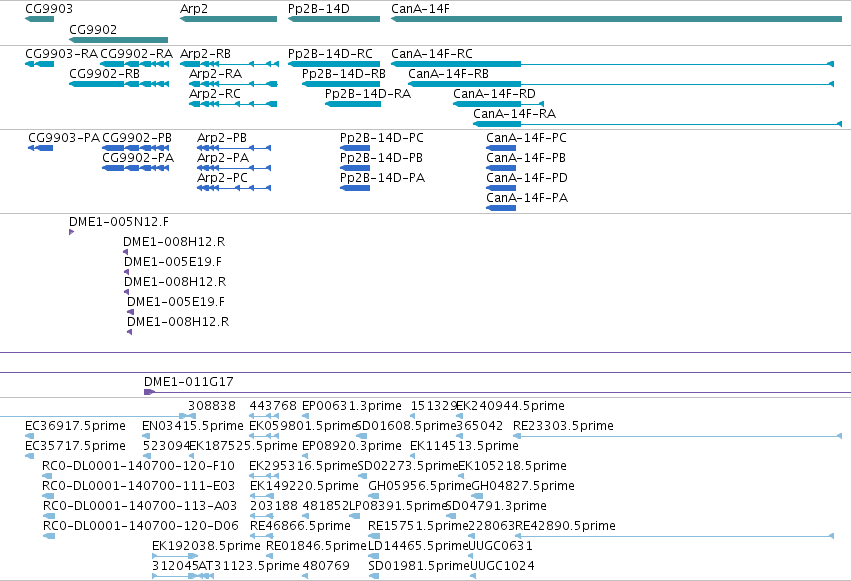This screenshot has width=851, height=581.
Task: Click EST EK149220.5prime
Action: pos(262,496)
